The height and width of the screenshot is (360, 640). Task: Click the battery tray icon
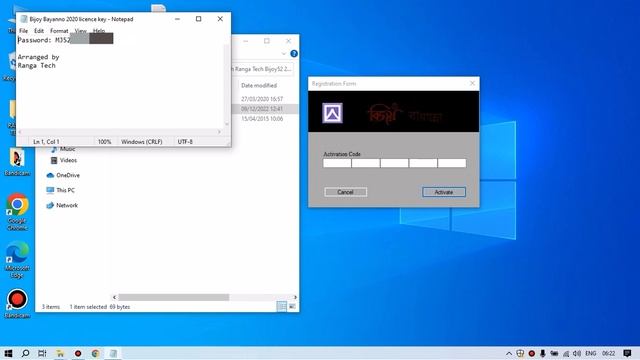(x=554, y=353)
